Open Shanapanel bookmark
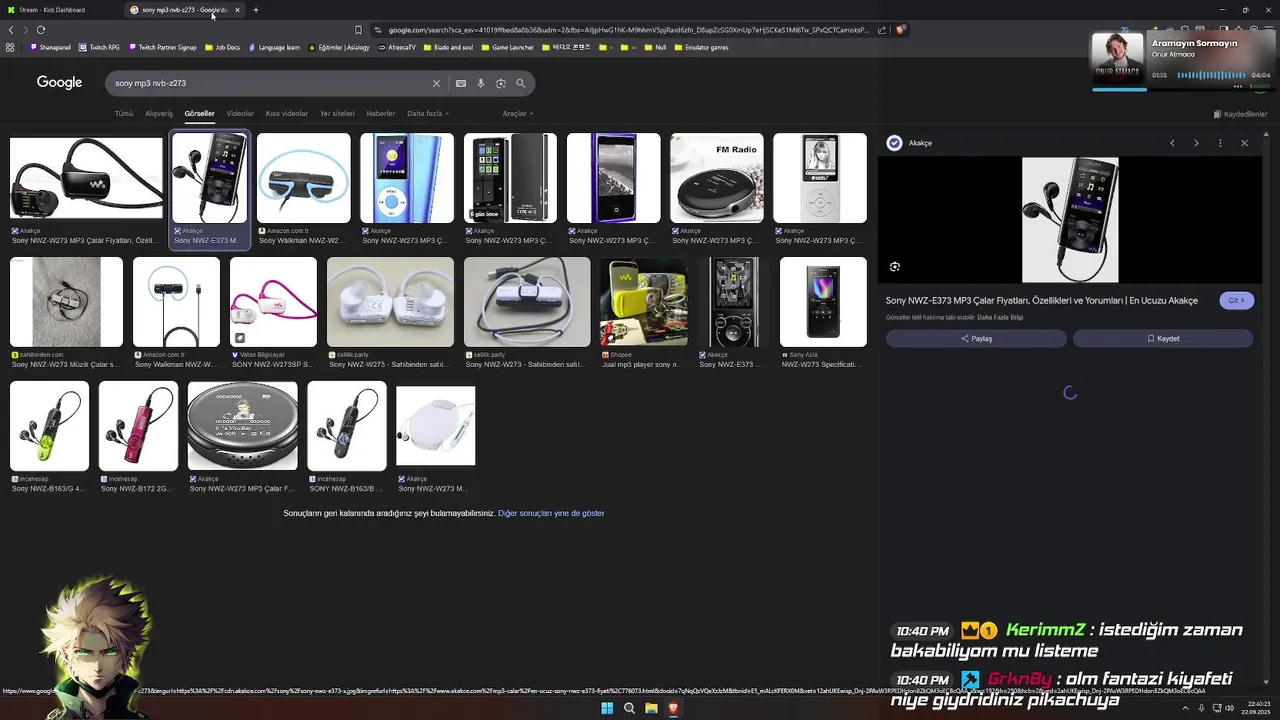 50,47
